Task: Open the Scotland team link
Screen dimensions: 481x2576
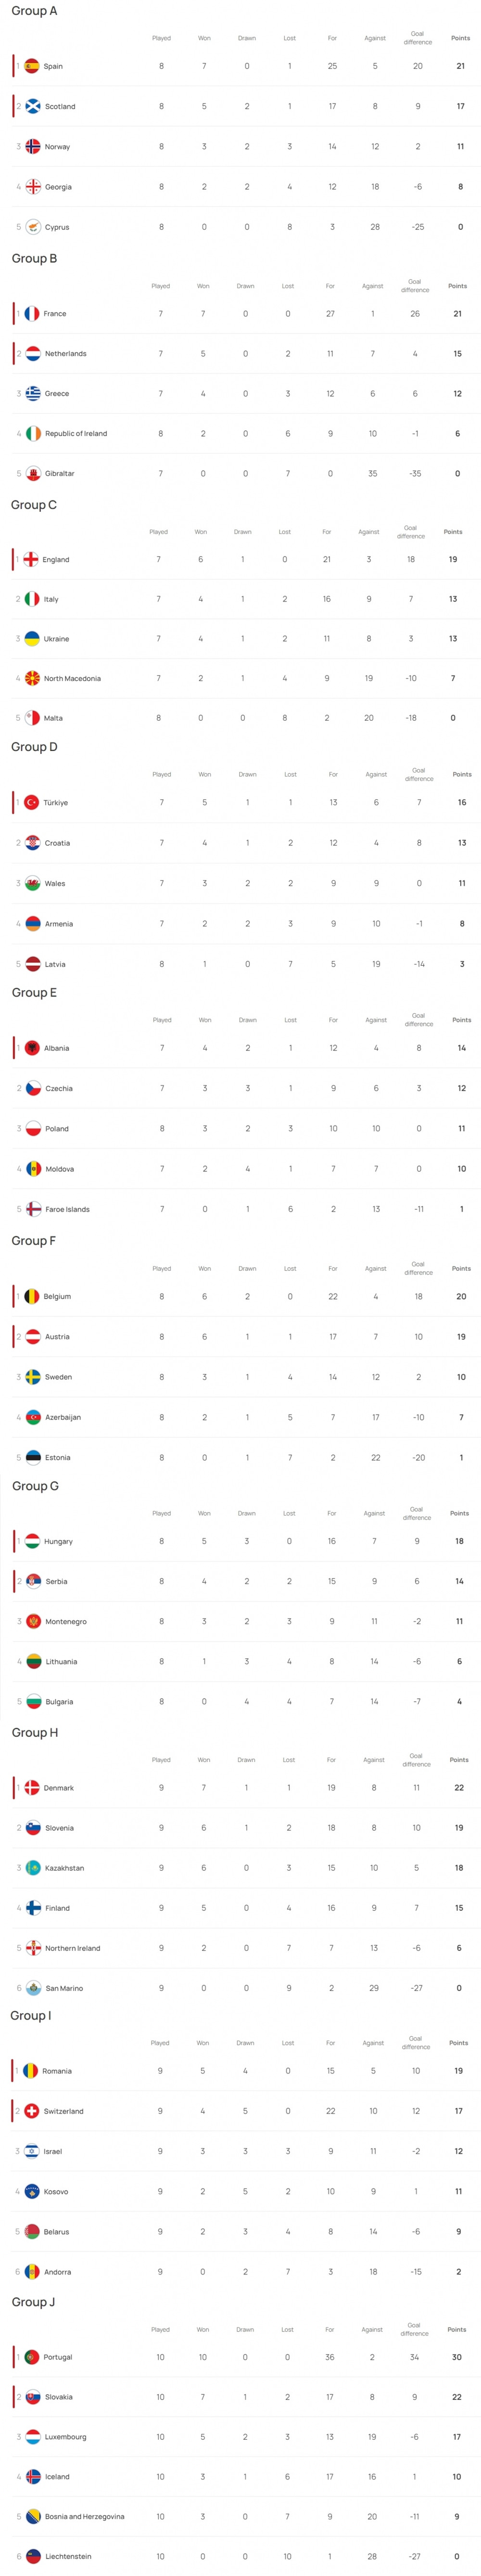Action: pyautogui.click(x=60, y=106)
